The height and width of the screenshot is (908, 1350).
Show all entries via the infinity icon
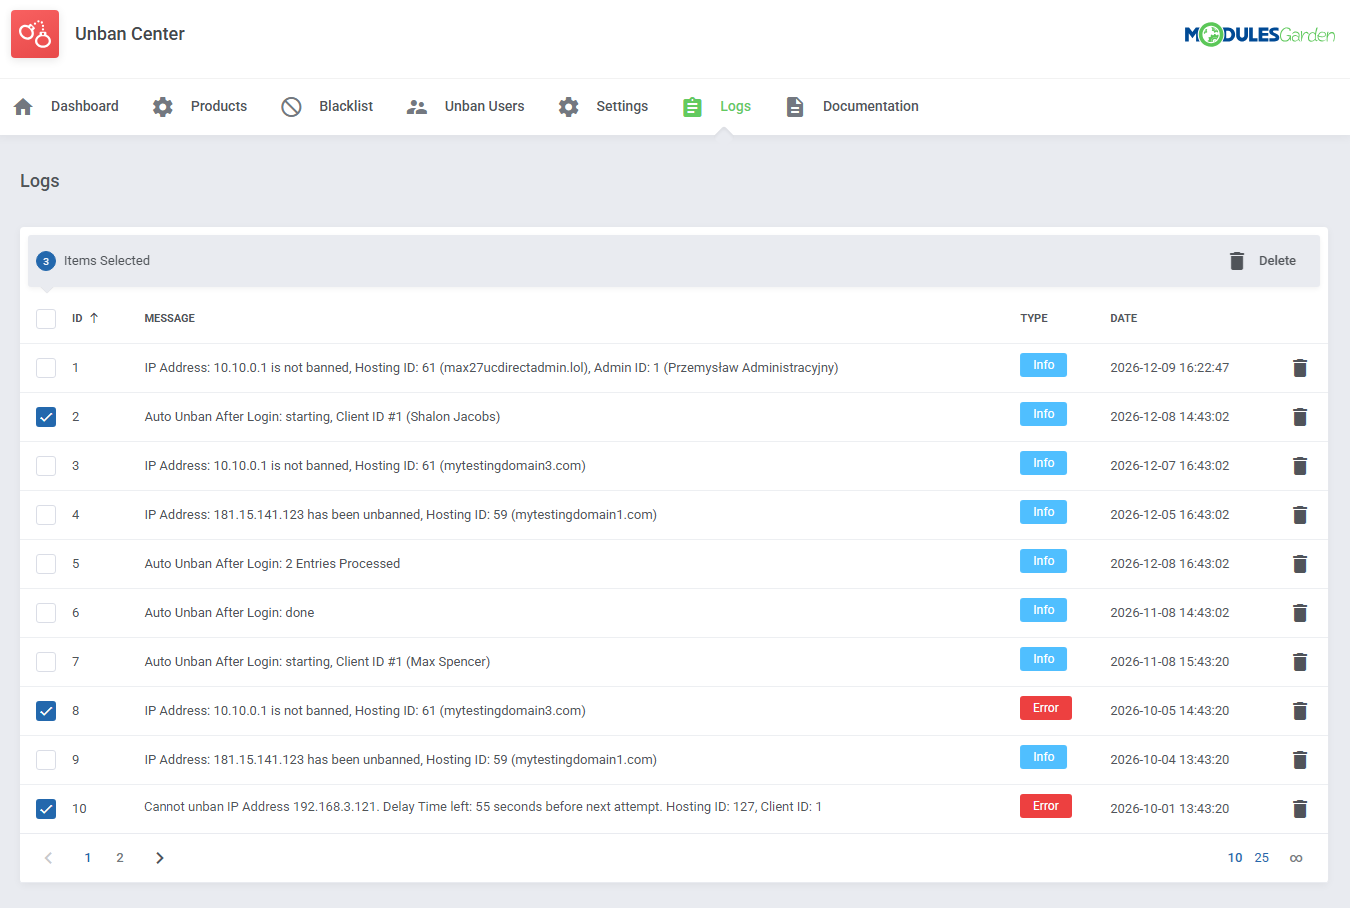tap(1296, 857)
